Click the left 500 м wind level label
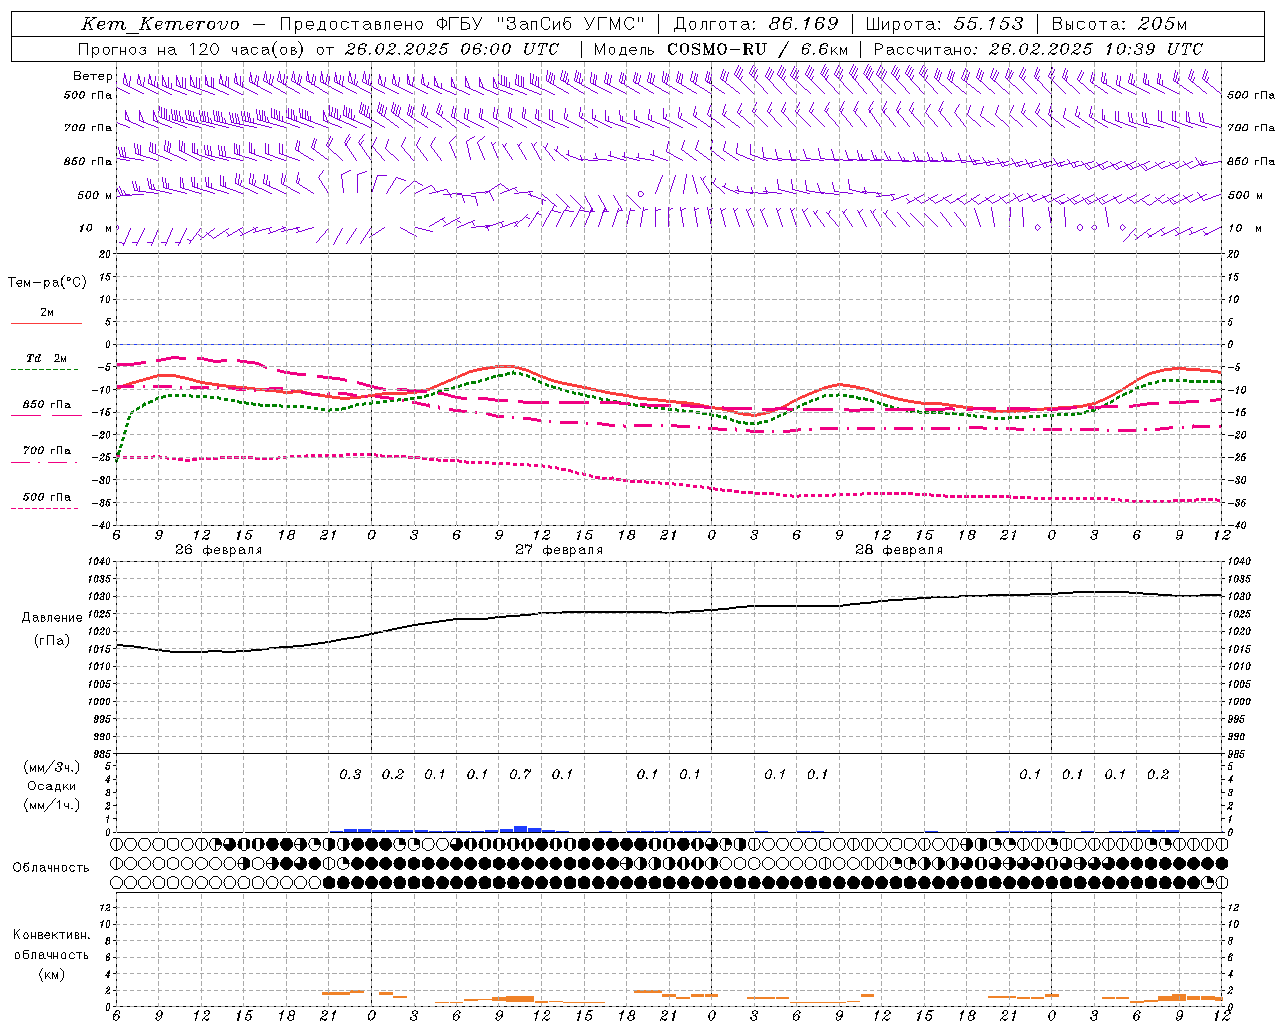The image size is (1280, 1024). coord(95,195)
